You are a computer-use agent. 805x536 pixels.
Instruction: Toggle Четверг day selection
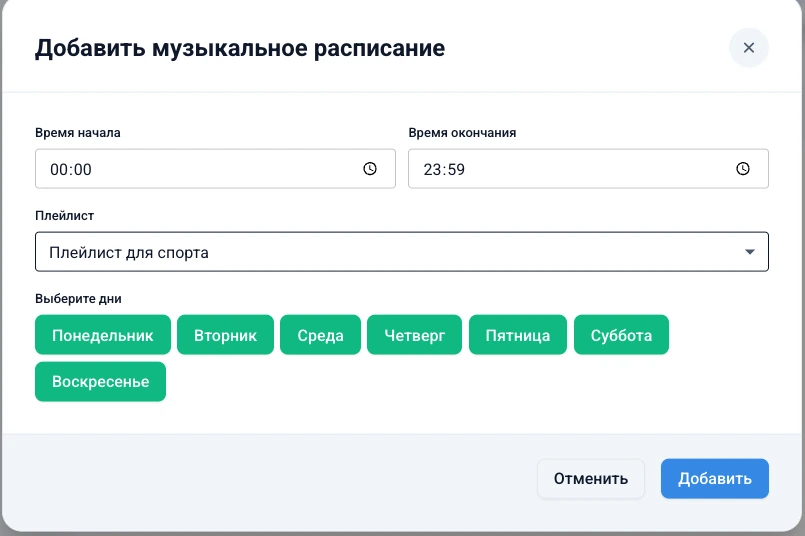pos(414,335)
